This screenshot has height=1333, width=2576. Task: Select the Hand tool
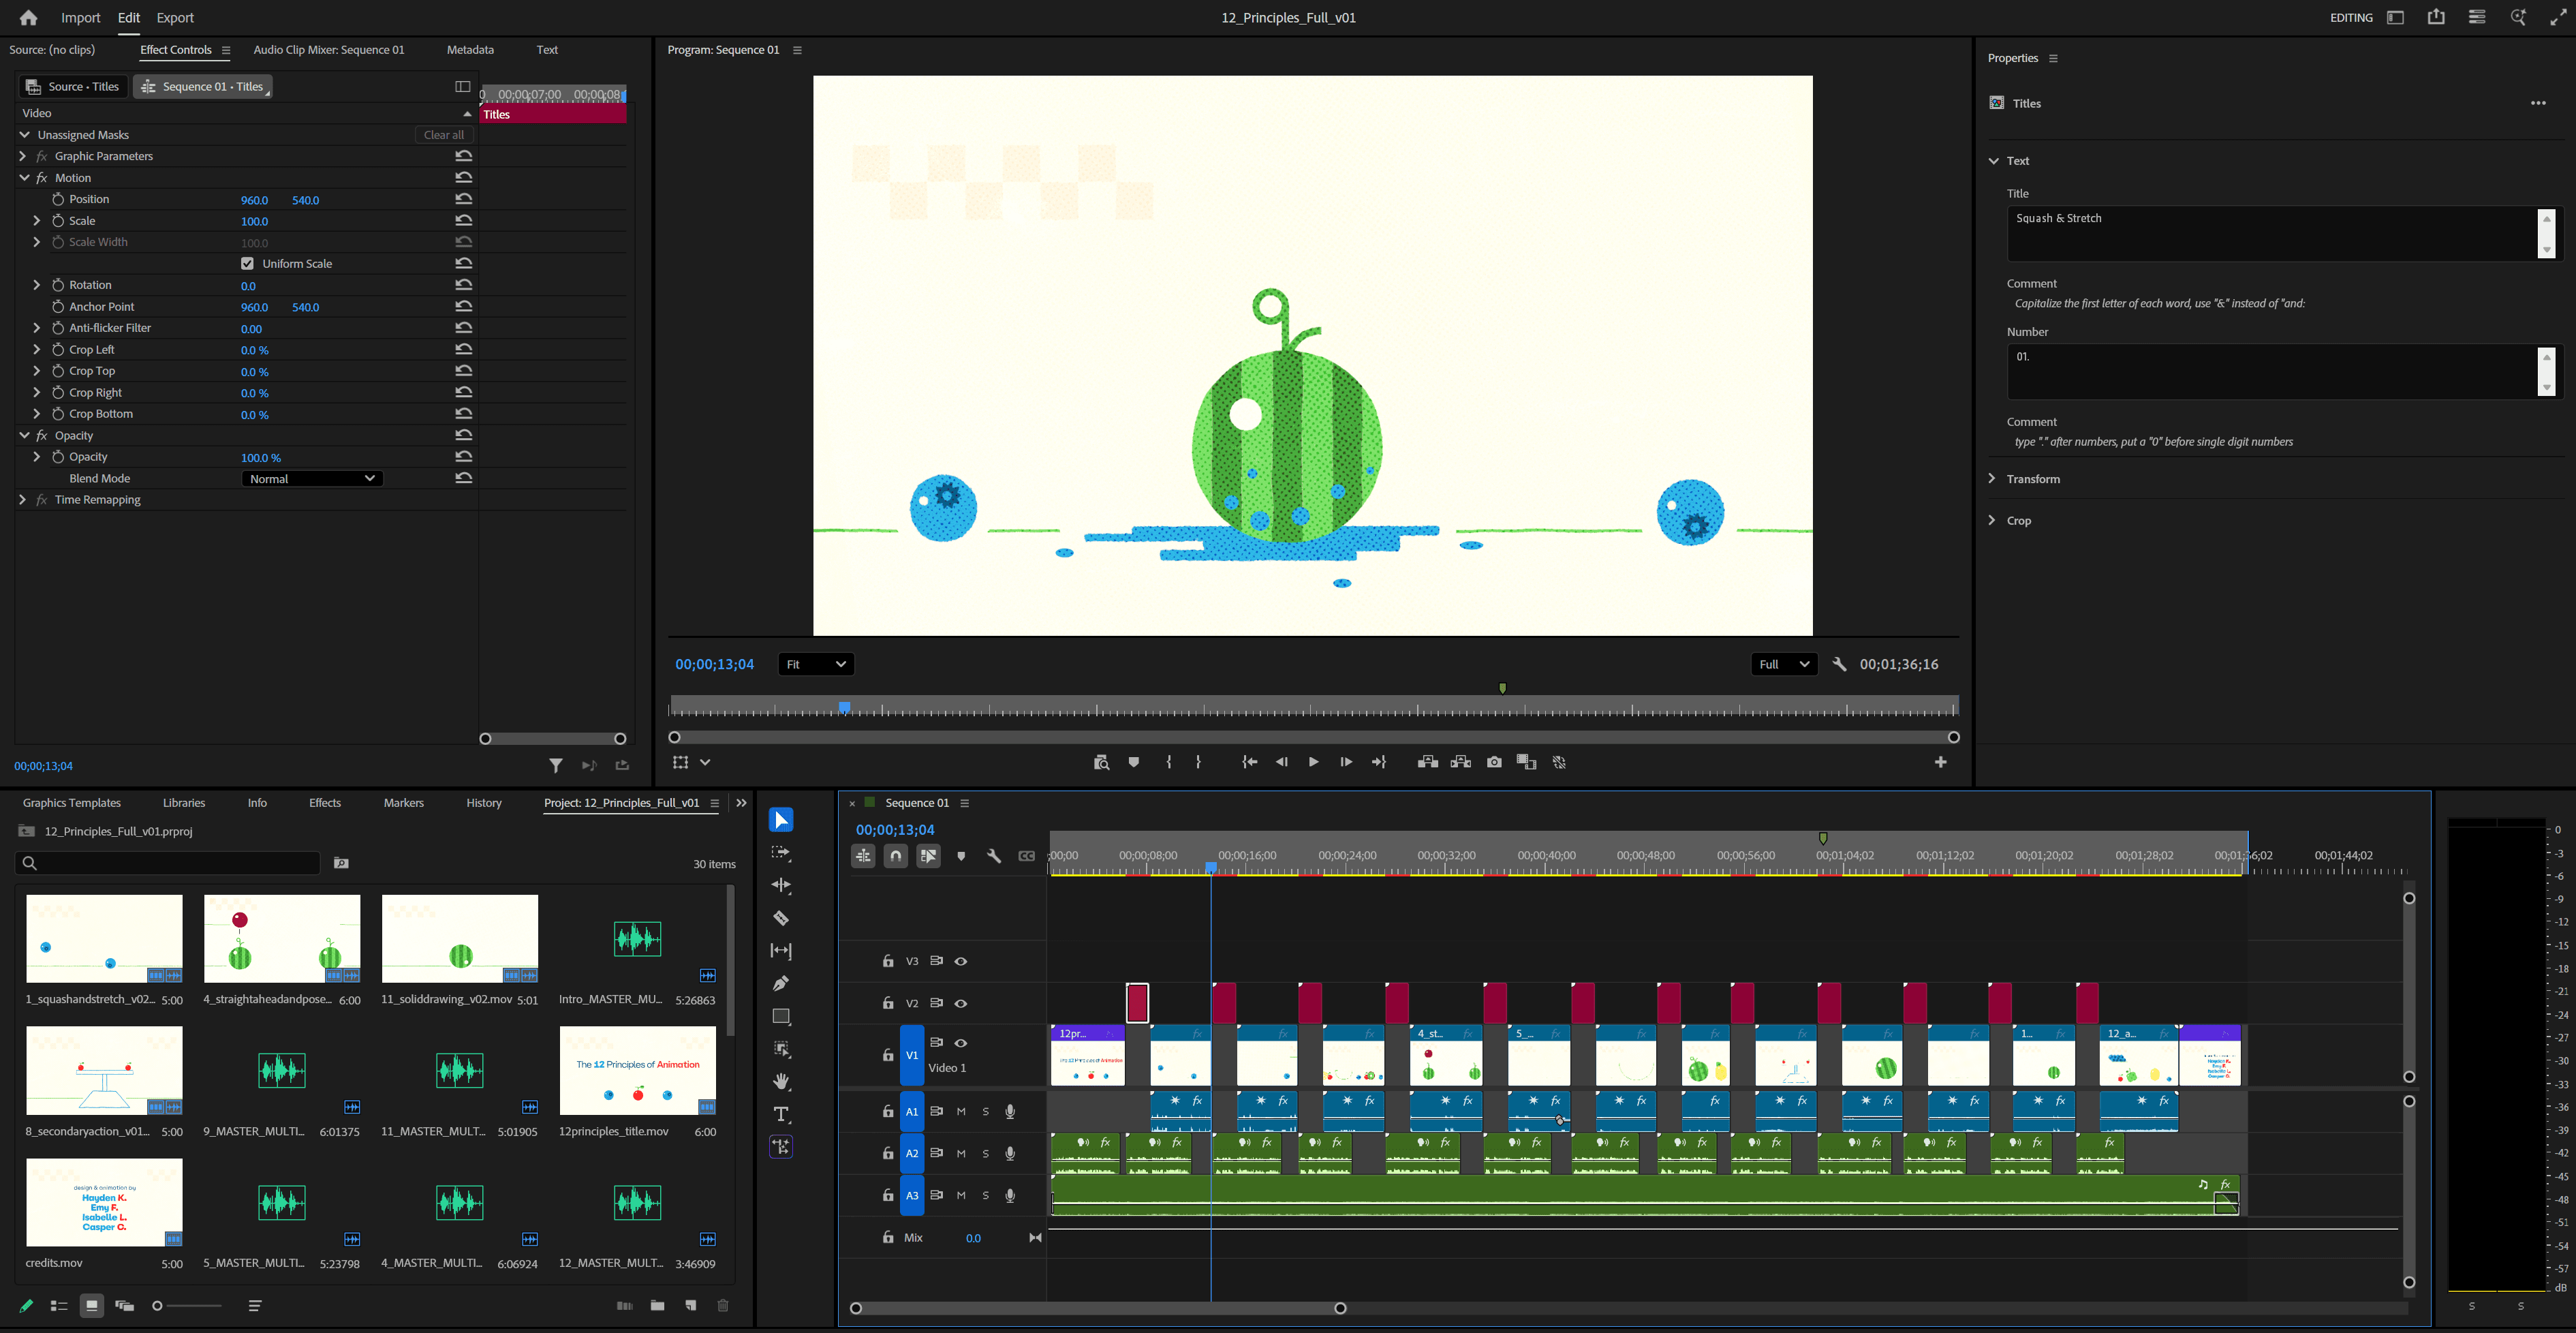781,1081
